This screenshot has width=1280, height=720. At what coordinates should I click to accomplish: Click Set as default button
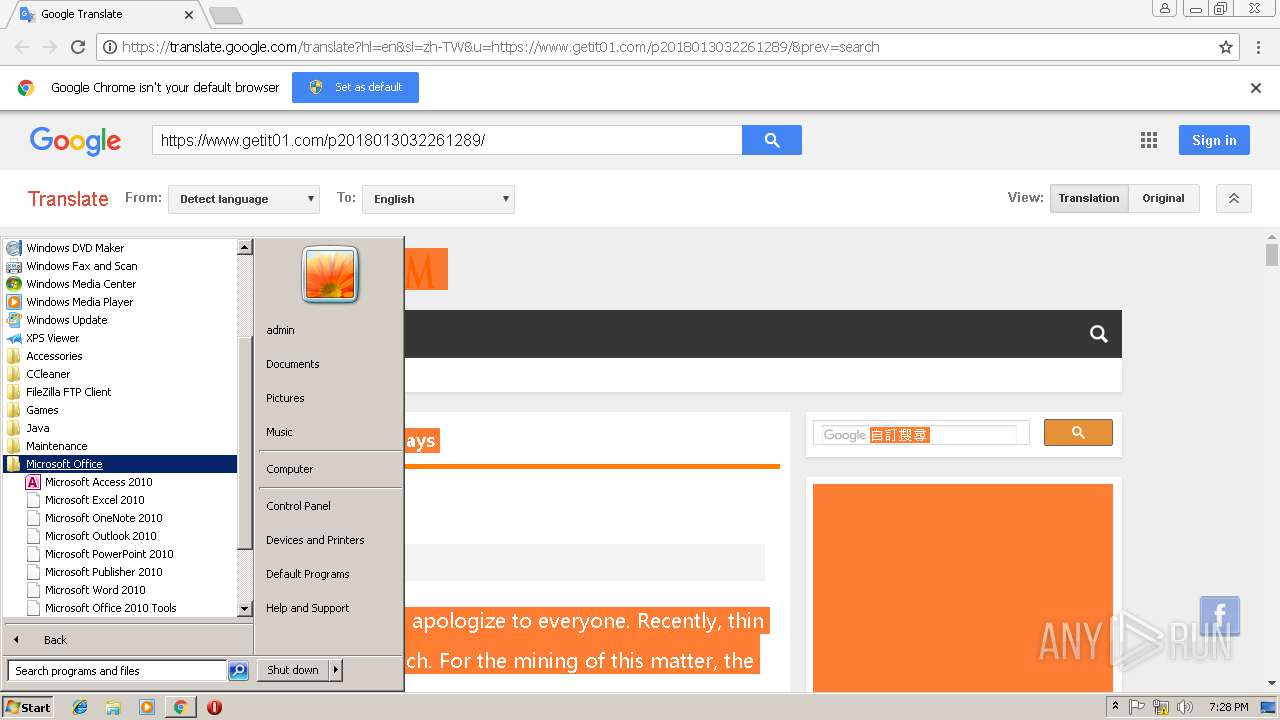coord(355,87)
